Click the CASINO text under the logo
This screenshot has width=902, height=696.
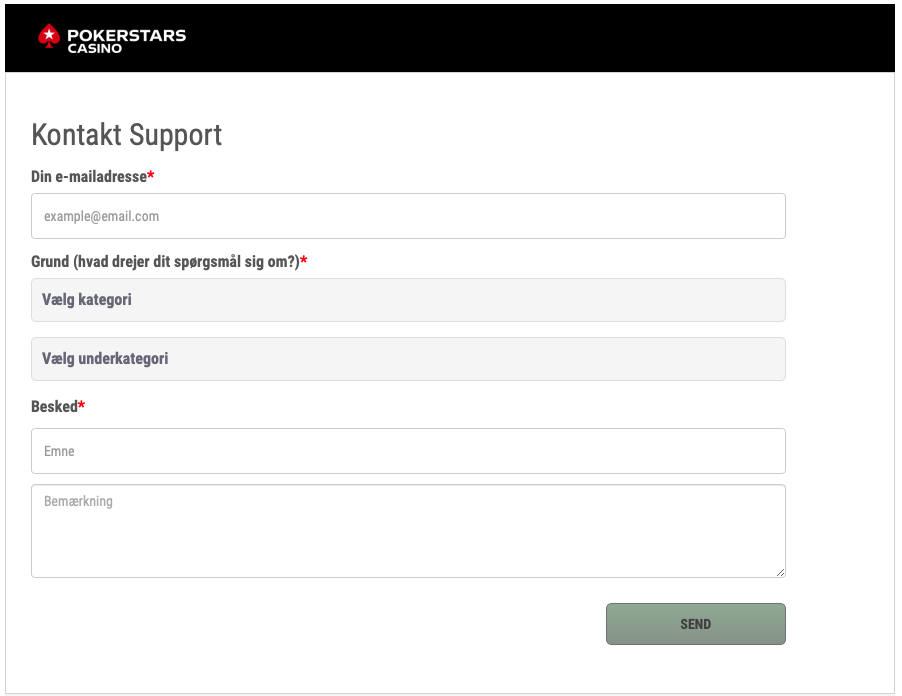[x=95, y=48]
